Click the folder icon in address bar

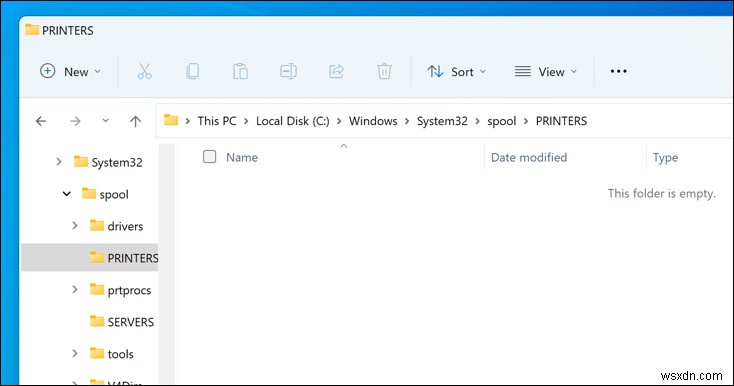(171, 120)
